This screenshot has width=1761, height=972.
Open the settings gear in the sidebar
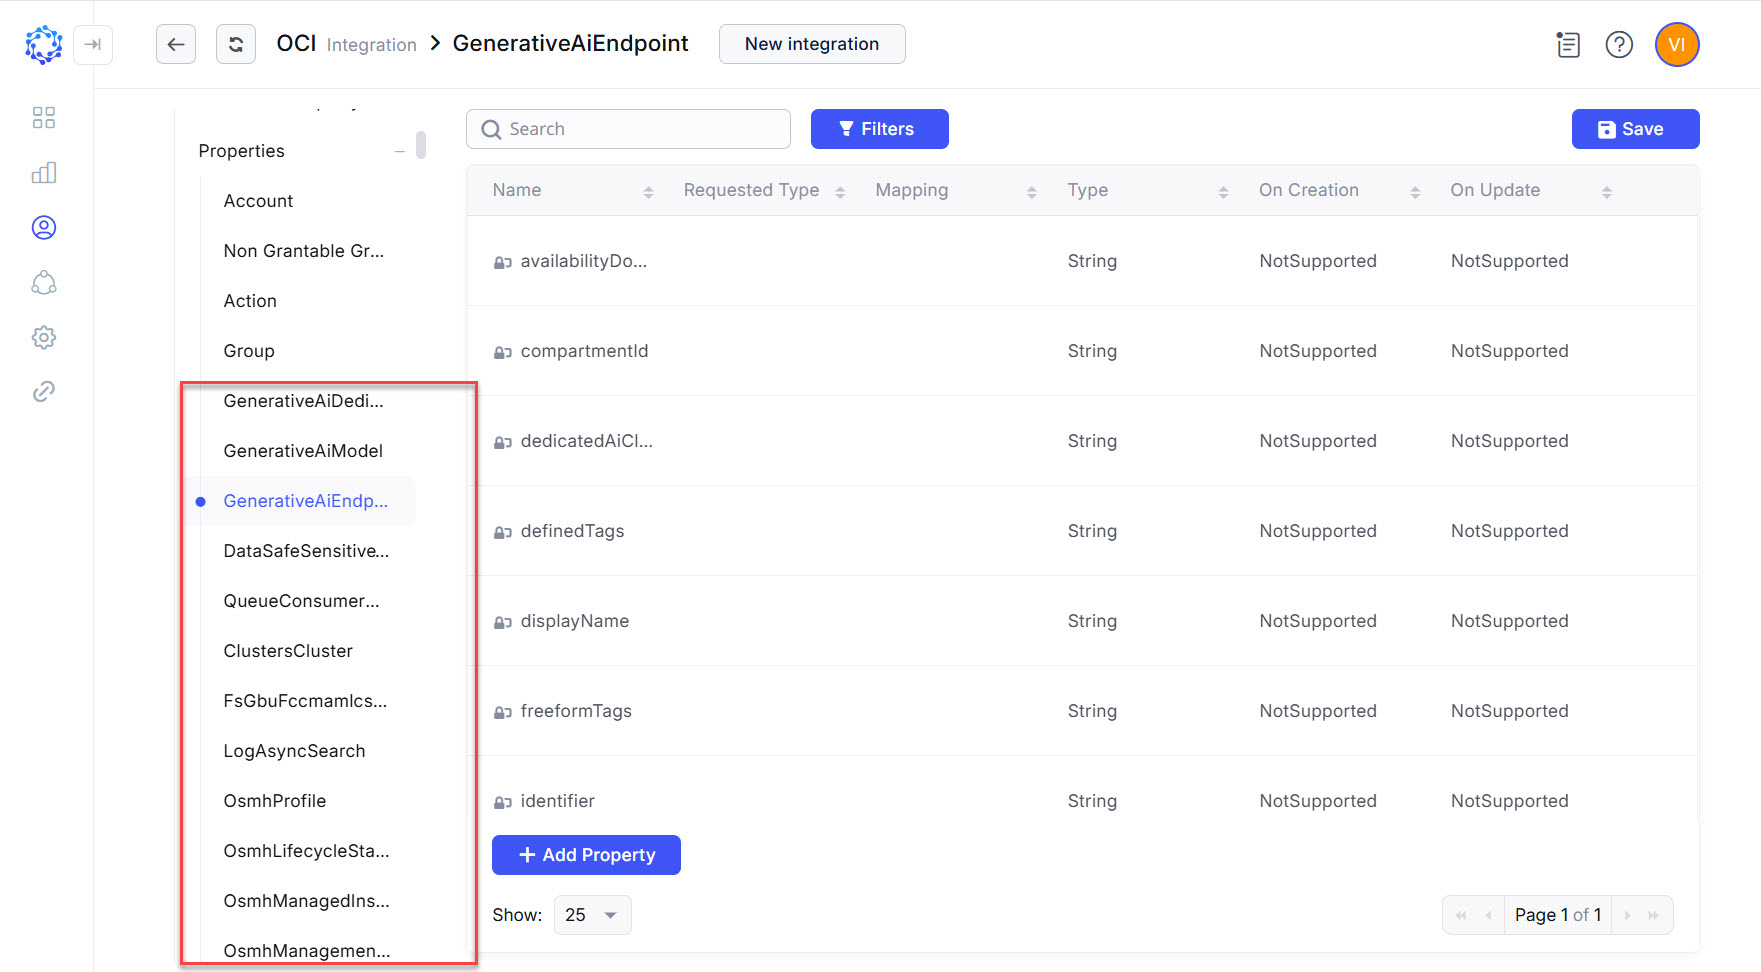(43, 337)
